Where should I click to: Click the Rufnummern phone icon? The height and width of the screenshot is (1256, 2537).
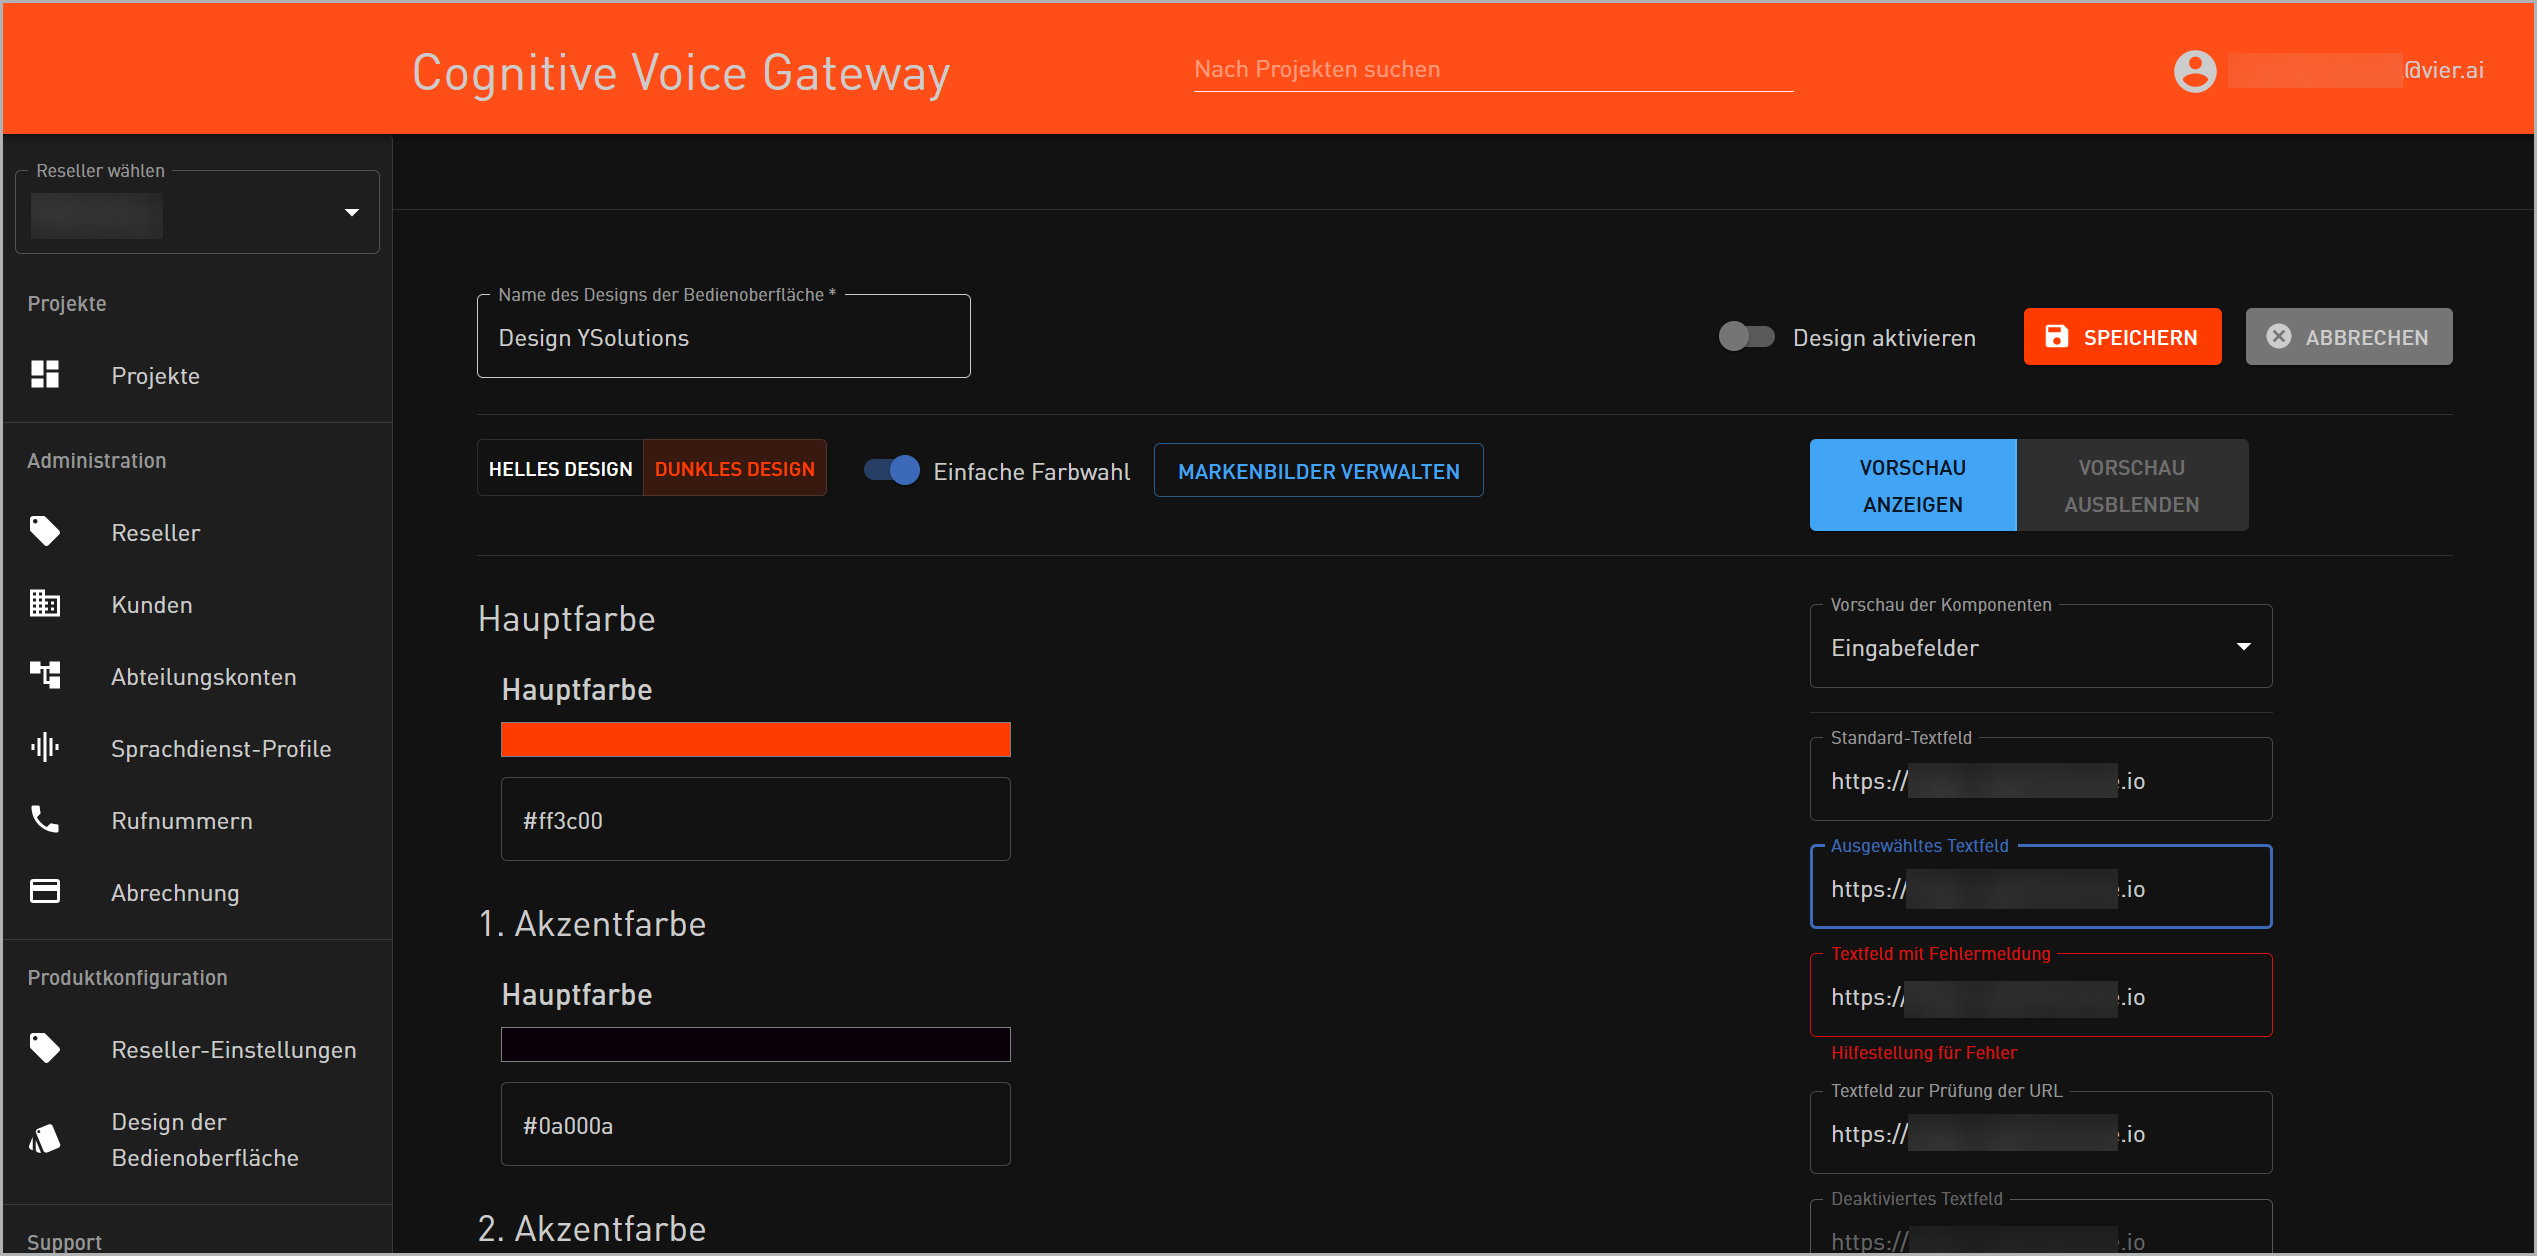(x=45, y=819)
